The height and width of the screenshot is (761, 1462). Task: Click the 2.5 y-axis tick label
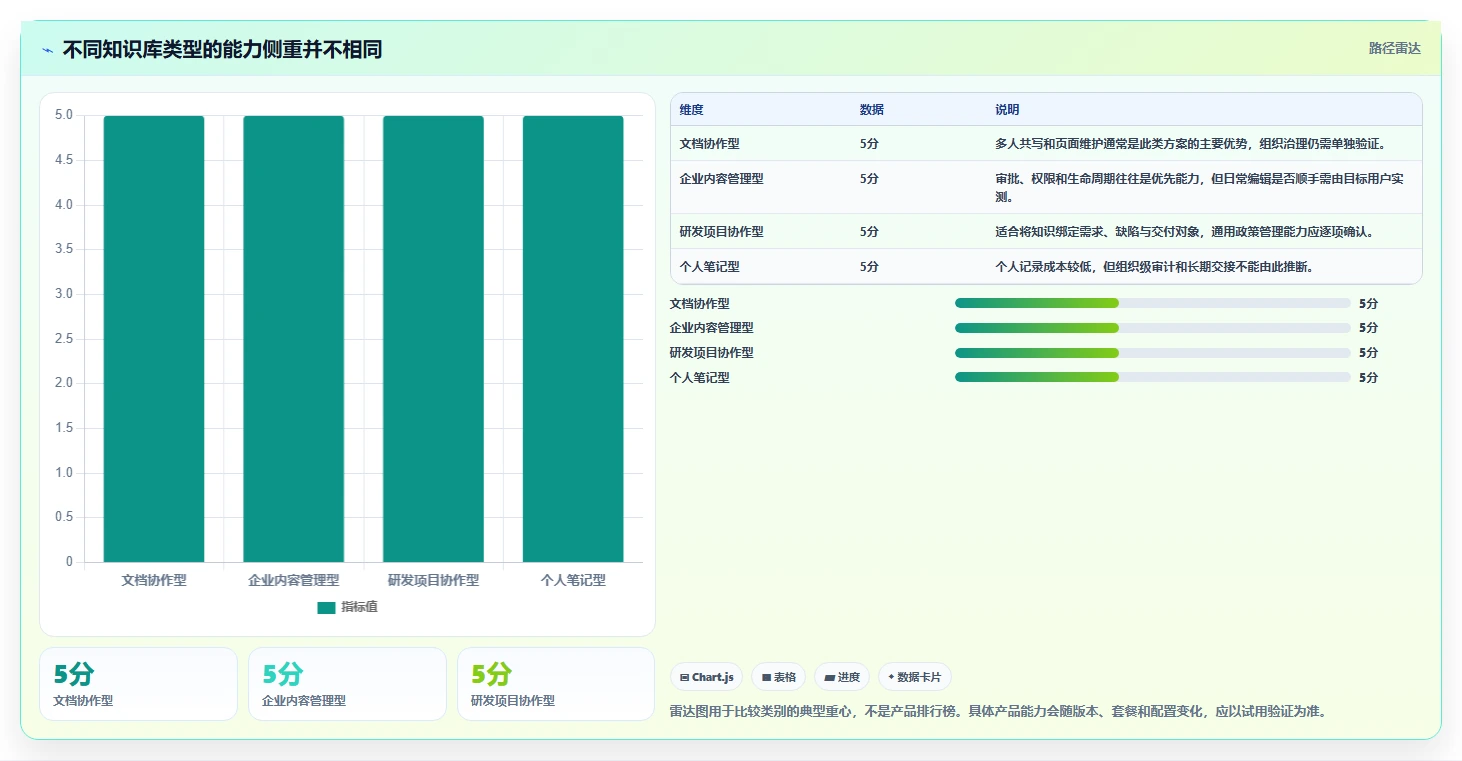63,339
